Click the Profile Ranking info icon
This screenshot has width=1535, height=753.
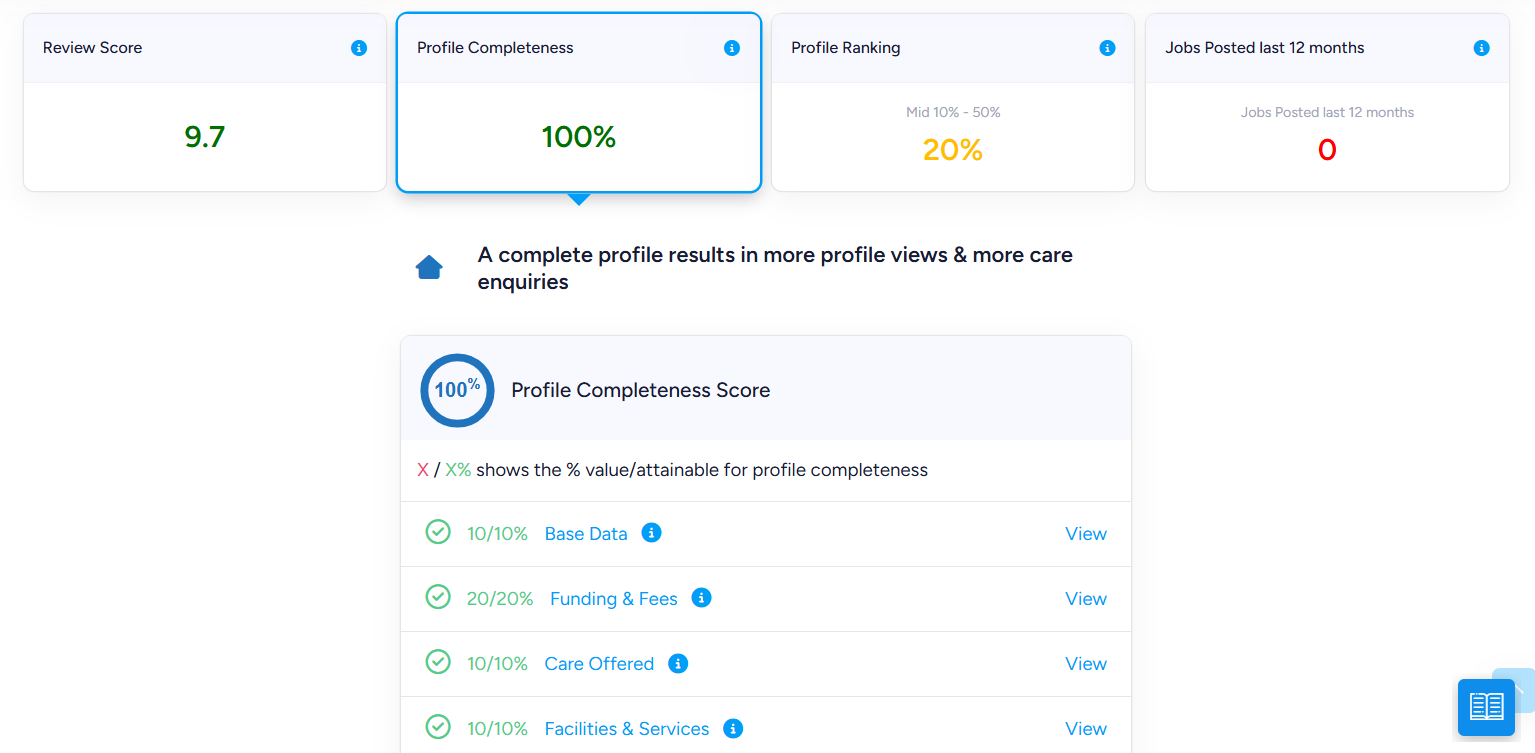pos(1107,48)
